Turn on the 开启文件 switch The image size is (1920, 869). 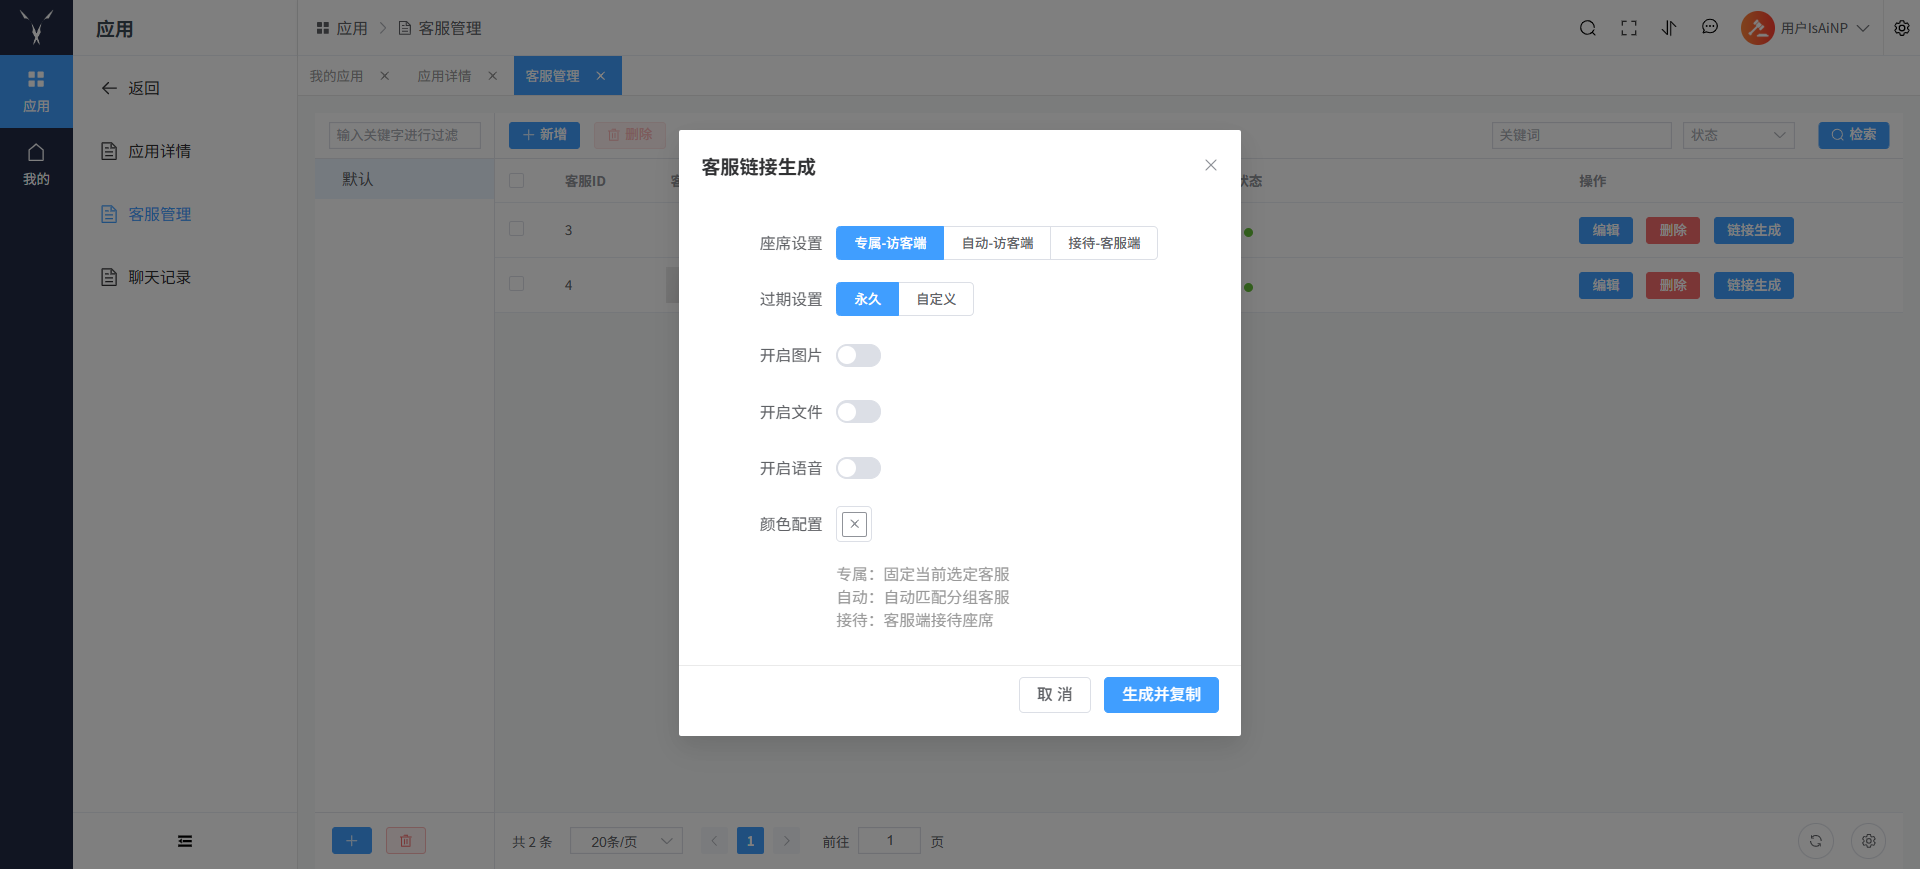click(858, 412)
